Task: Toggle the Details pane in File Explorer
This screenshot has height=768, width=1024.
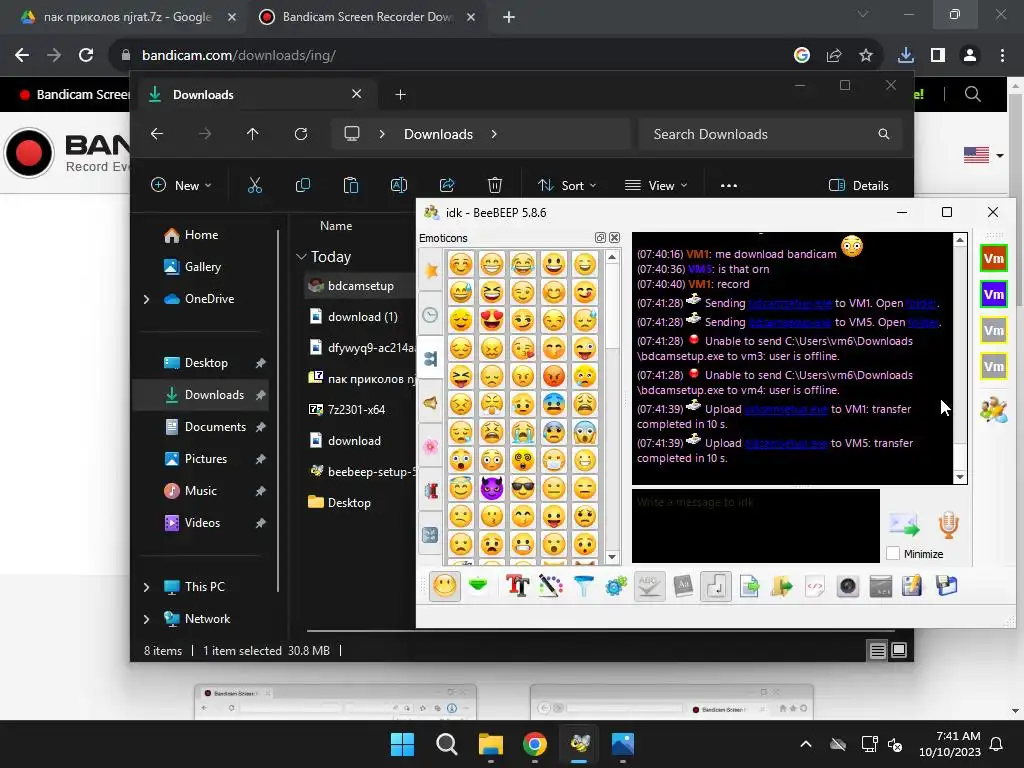Action: click(x=858, y=185)
